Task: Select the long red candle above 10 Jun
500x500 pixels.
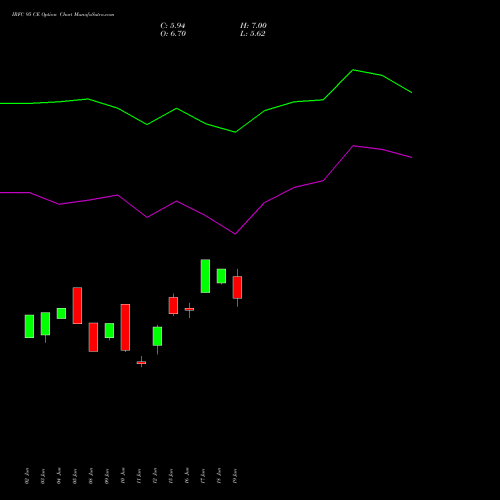Action: [x=125, y=327]
